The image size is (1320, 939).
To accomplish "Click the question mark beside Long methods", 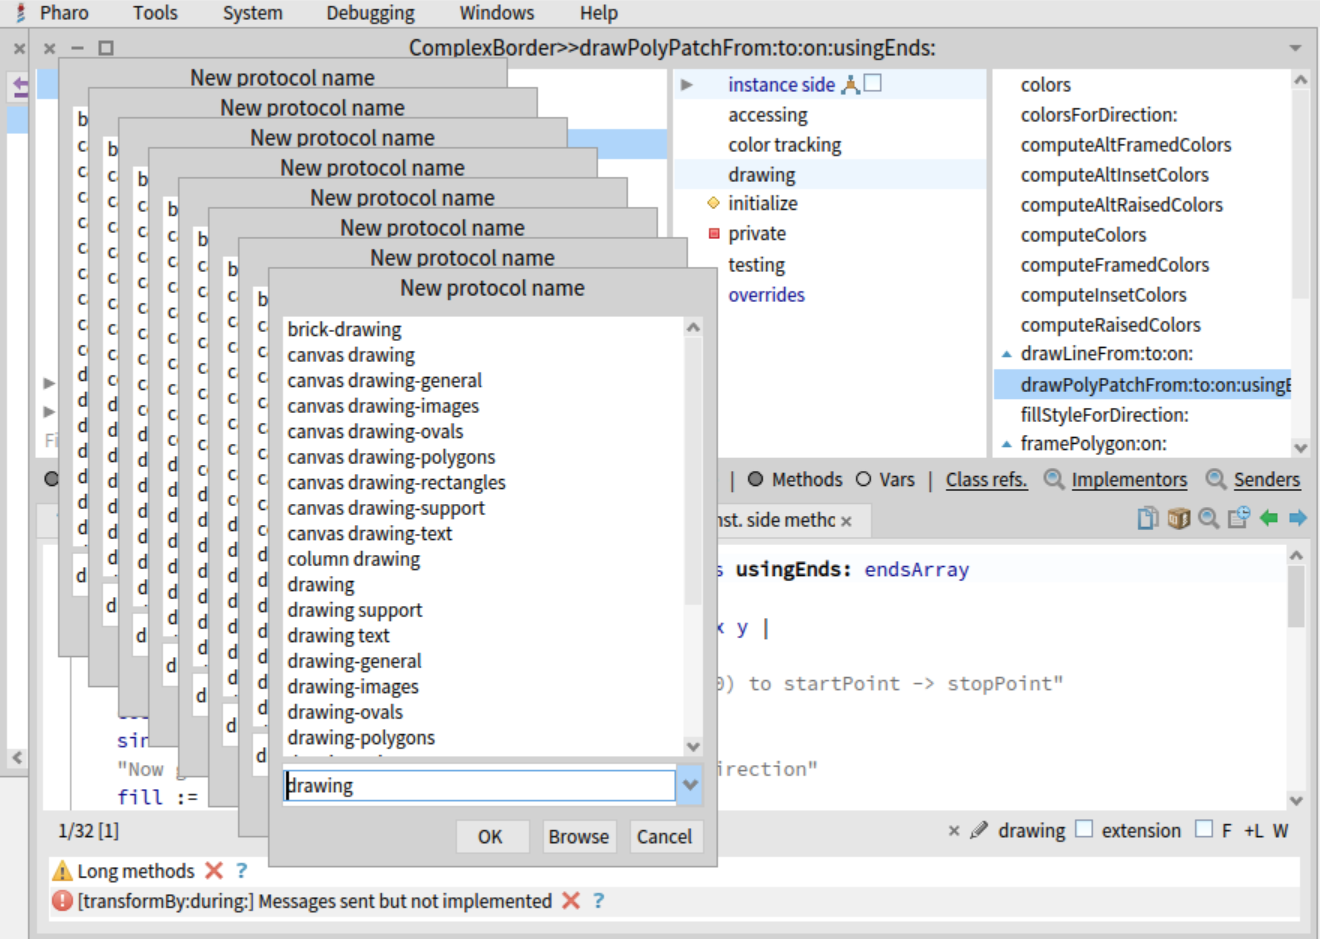I will pos(241,871).
